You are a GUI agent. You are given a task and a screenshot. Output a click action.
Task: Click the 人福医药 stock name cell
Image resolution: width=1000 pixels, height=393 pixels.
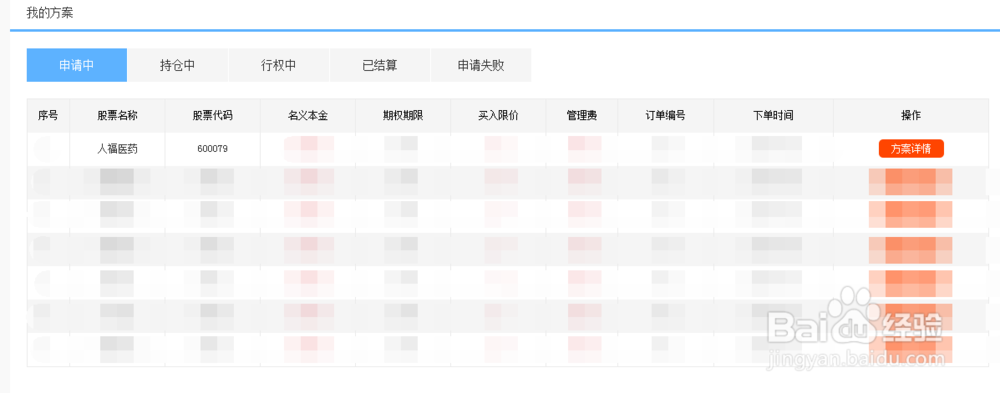pyautogui.click(x=117, y=149)
